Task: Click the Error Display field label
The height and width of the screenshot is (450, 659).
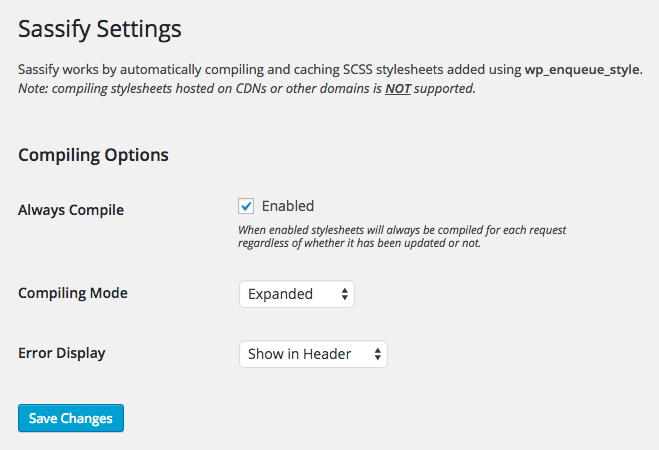Action: tap(62, 353)
